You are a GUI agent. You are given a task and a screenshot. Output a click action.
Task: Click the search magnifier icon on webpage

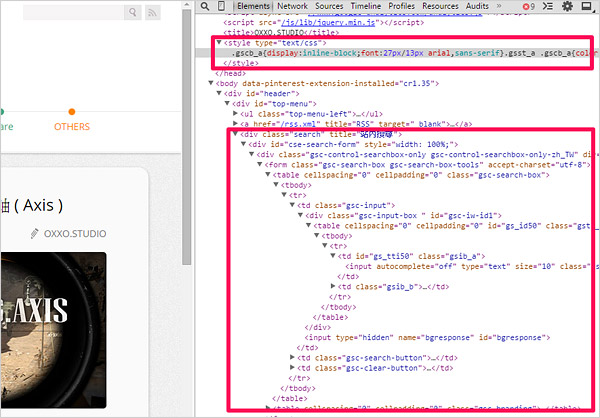click(x=132, y=13)
